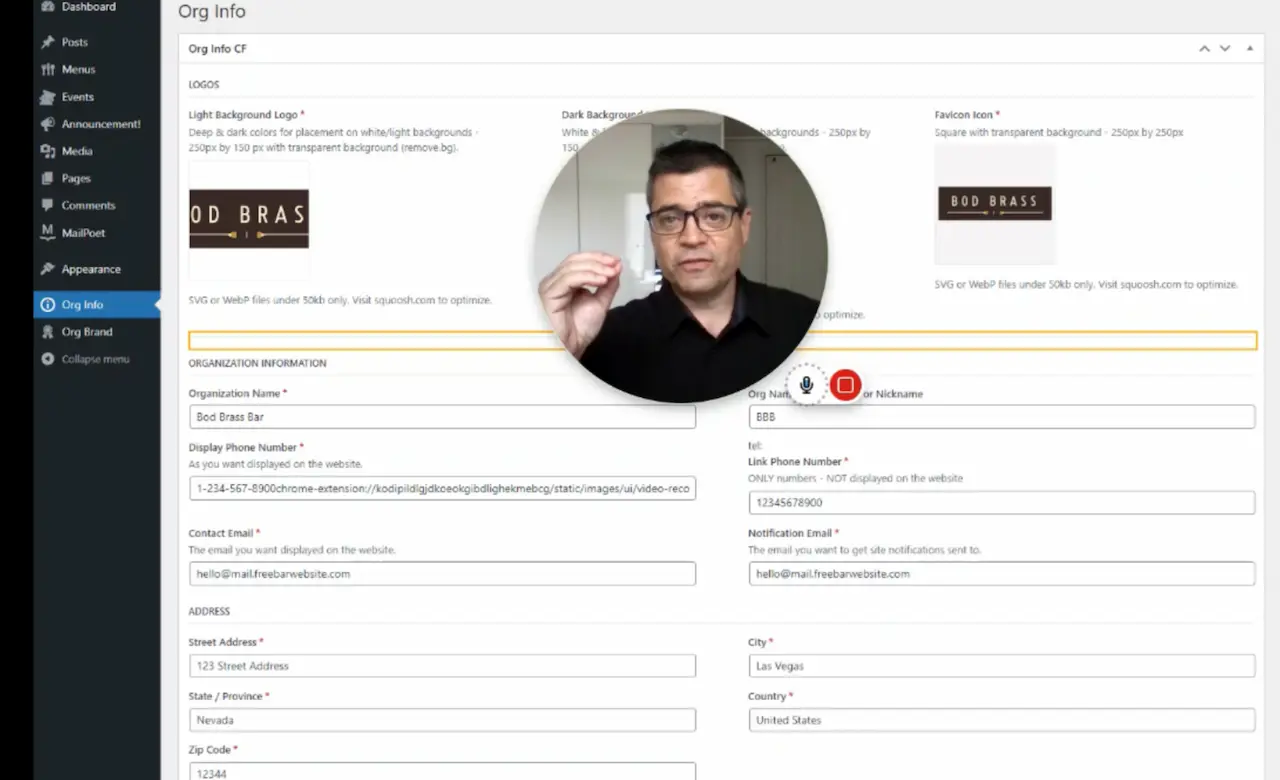1280x780 pixels.
Task: Click the Announcement megaphone icon
Action: click(x=48, y=124)
